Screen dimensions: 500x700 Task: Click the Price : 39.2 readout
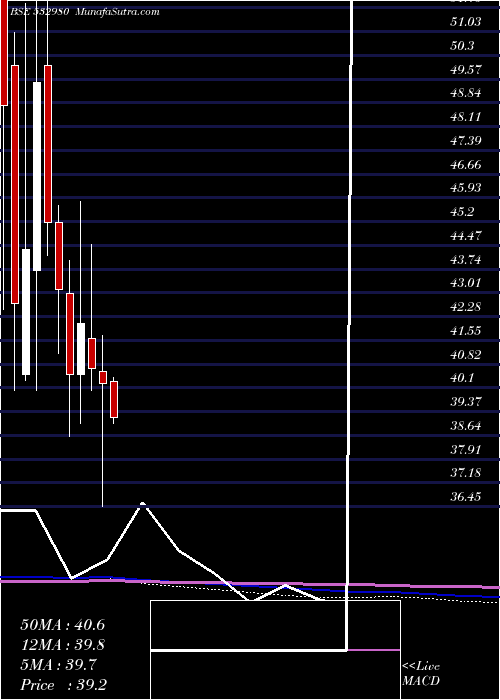click(62, 685)
